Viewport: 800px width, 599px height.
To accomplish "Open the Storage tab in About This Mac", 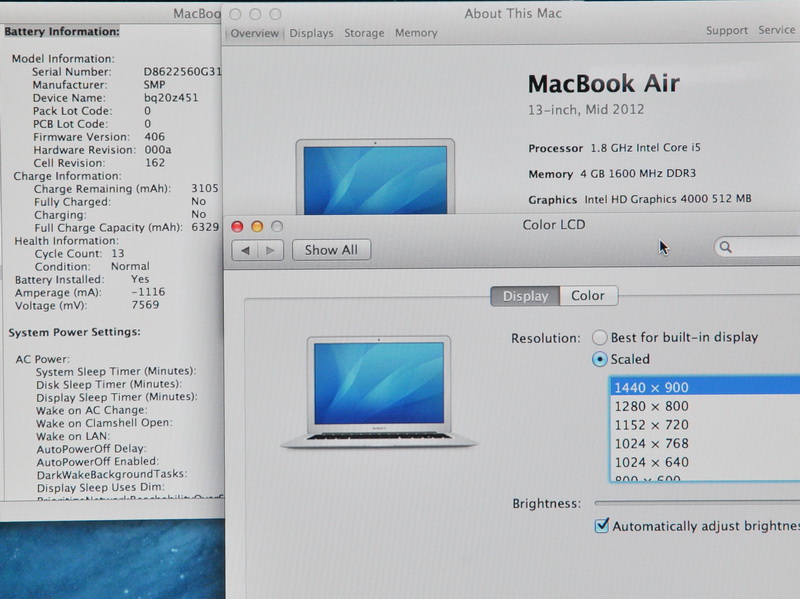I will click(364, 33).
